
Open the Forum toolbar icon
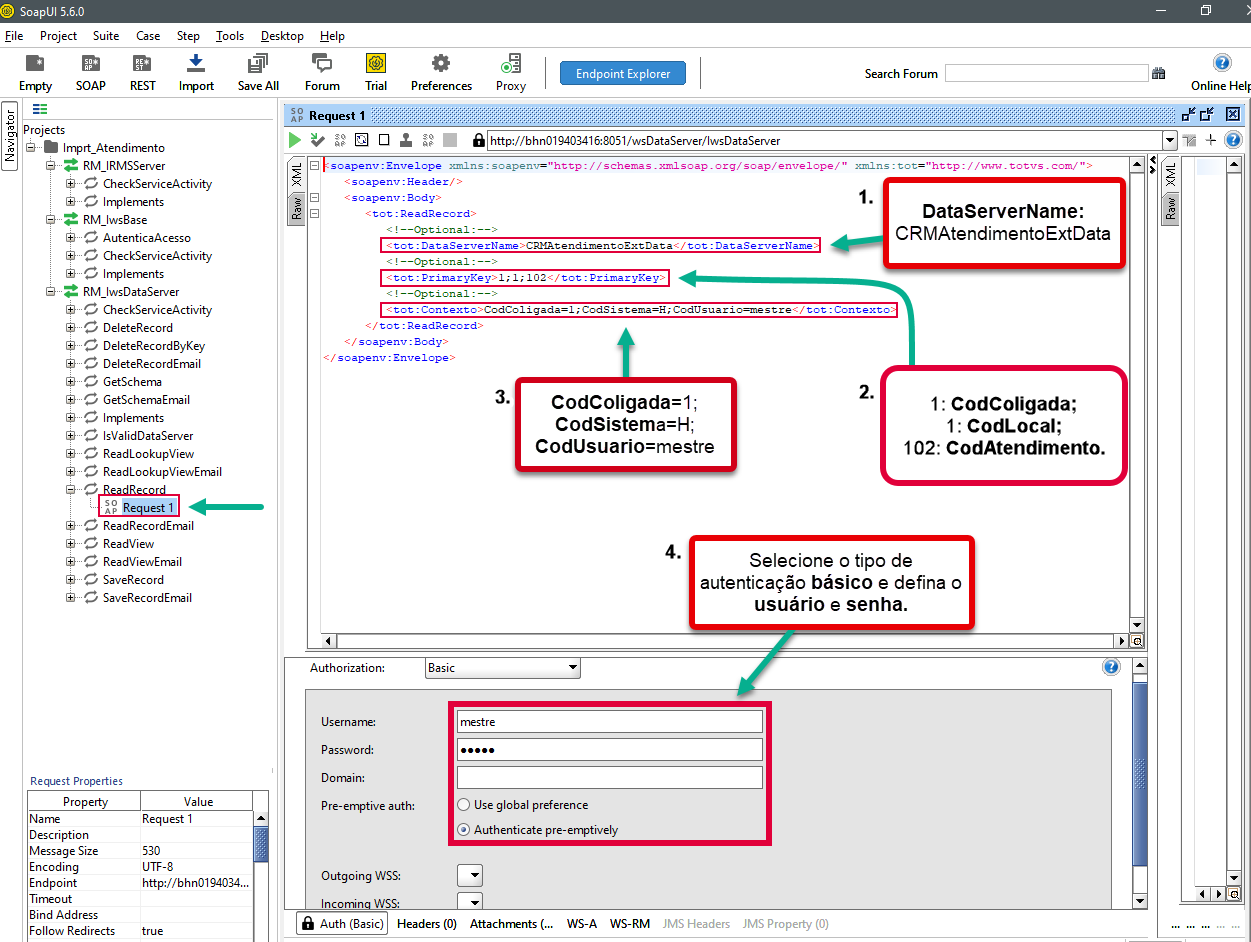point(322,64)
